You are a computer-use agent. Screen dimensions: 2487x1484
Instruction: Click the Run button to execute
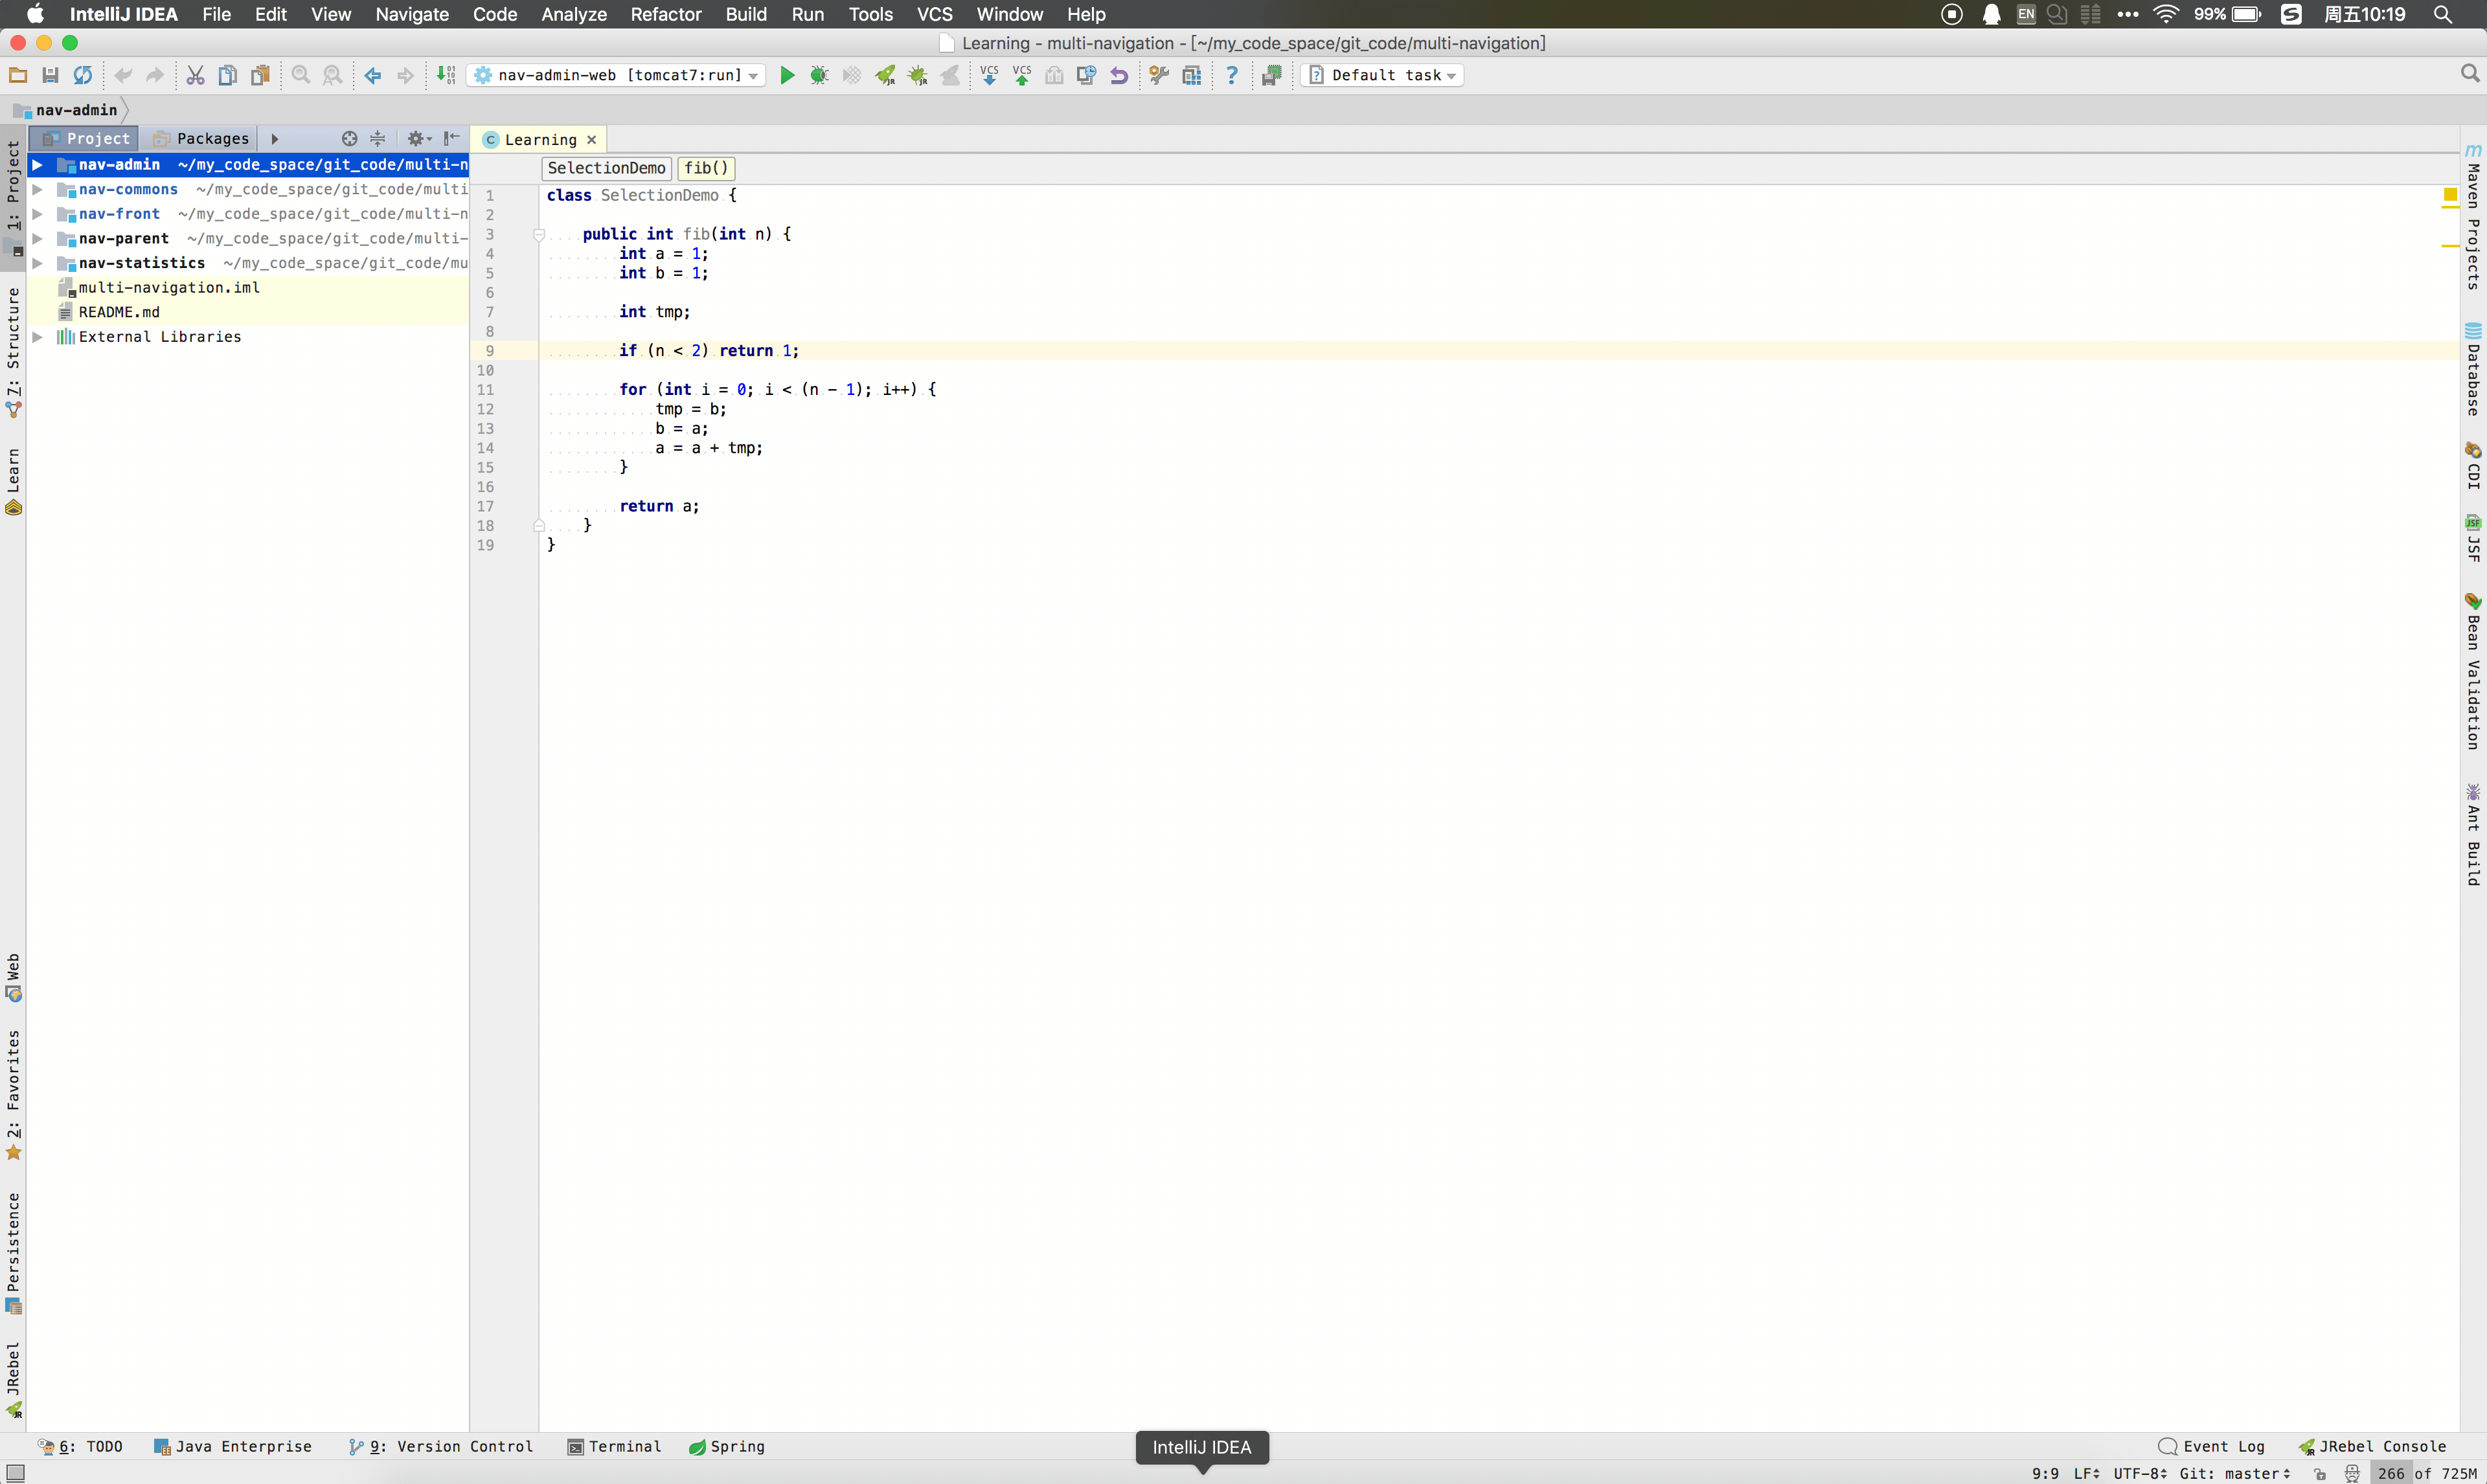[x=788, y=74]
